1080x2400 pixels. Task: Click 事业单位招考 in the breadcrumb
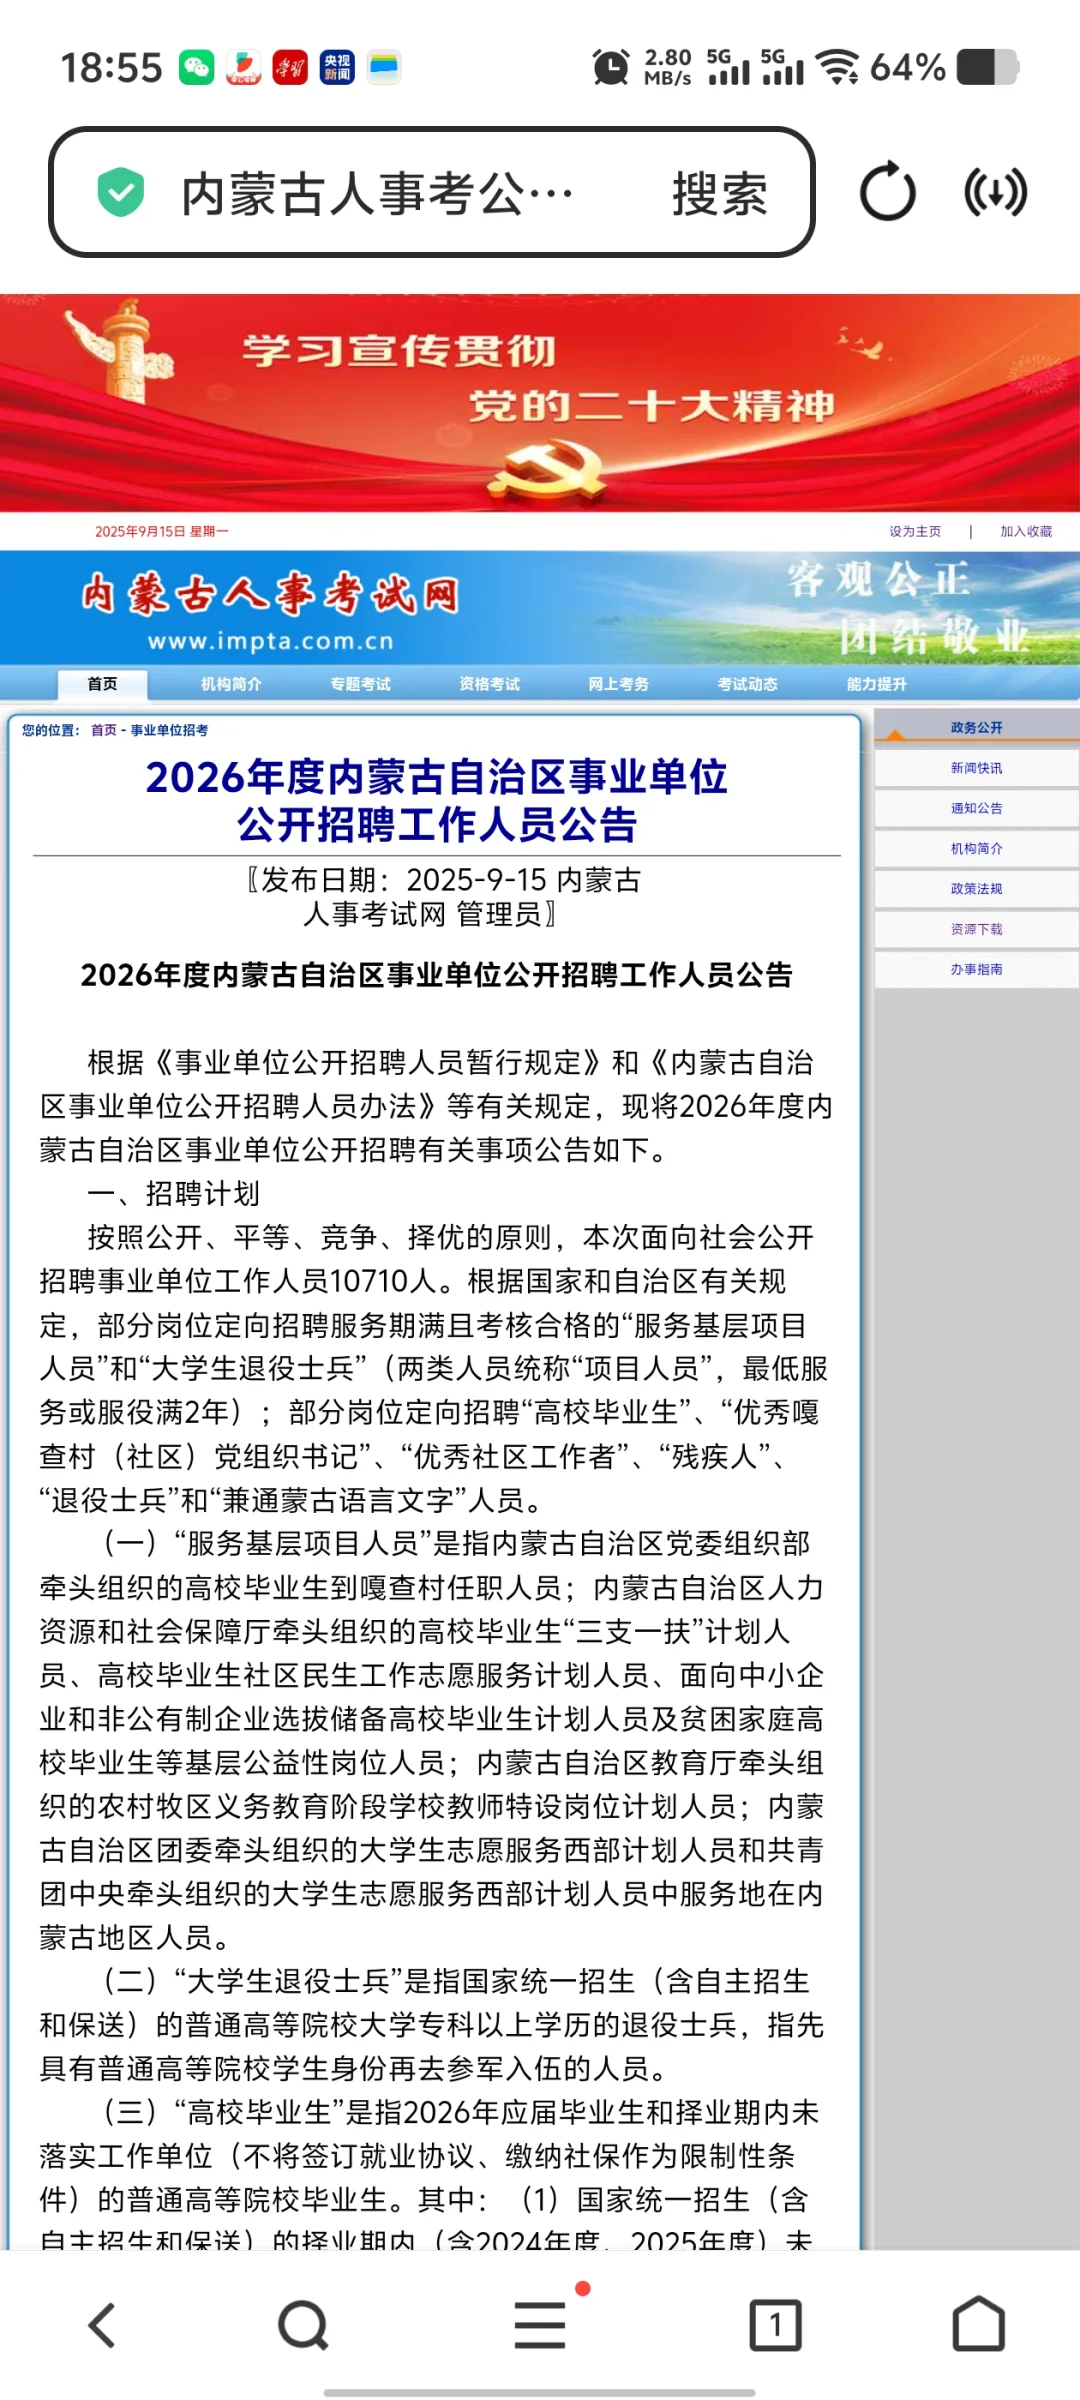[169, 730]
